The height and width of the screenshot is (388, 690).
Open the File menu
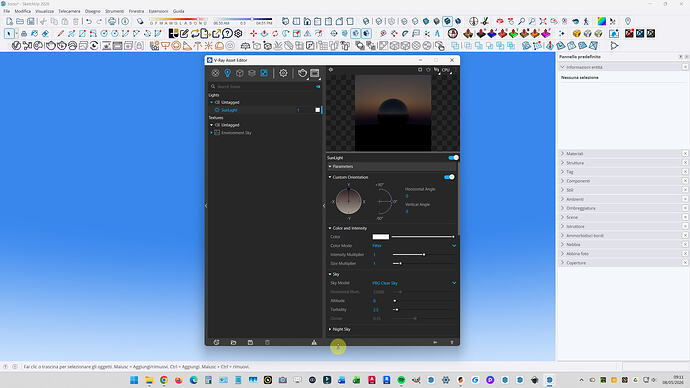tap(7, 11)
